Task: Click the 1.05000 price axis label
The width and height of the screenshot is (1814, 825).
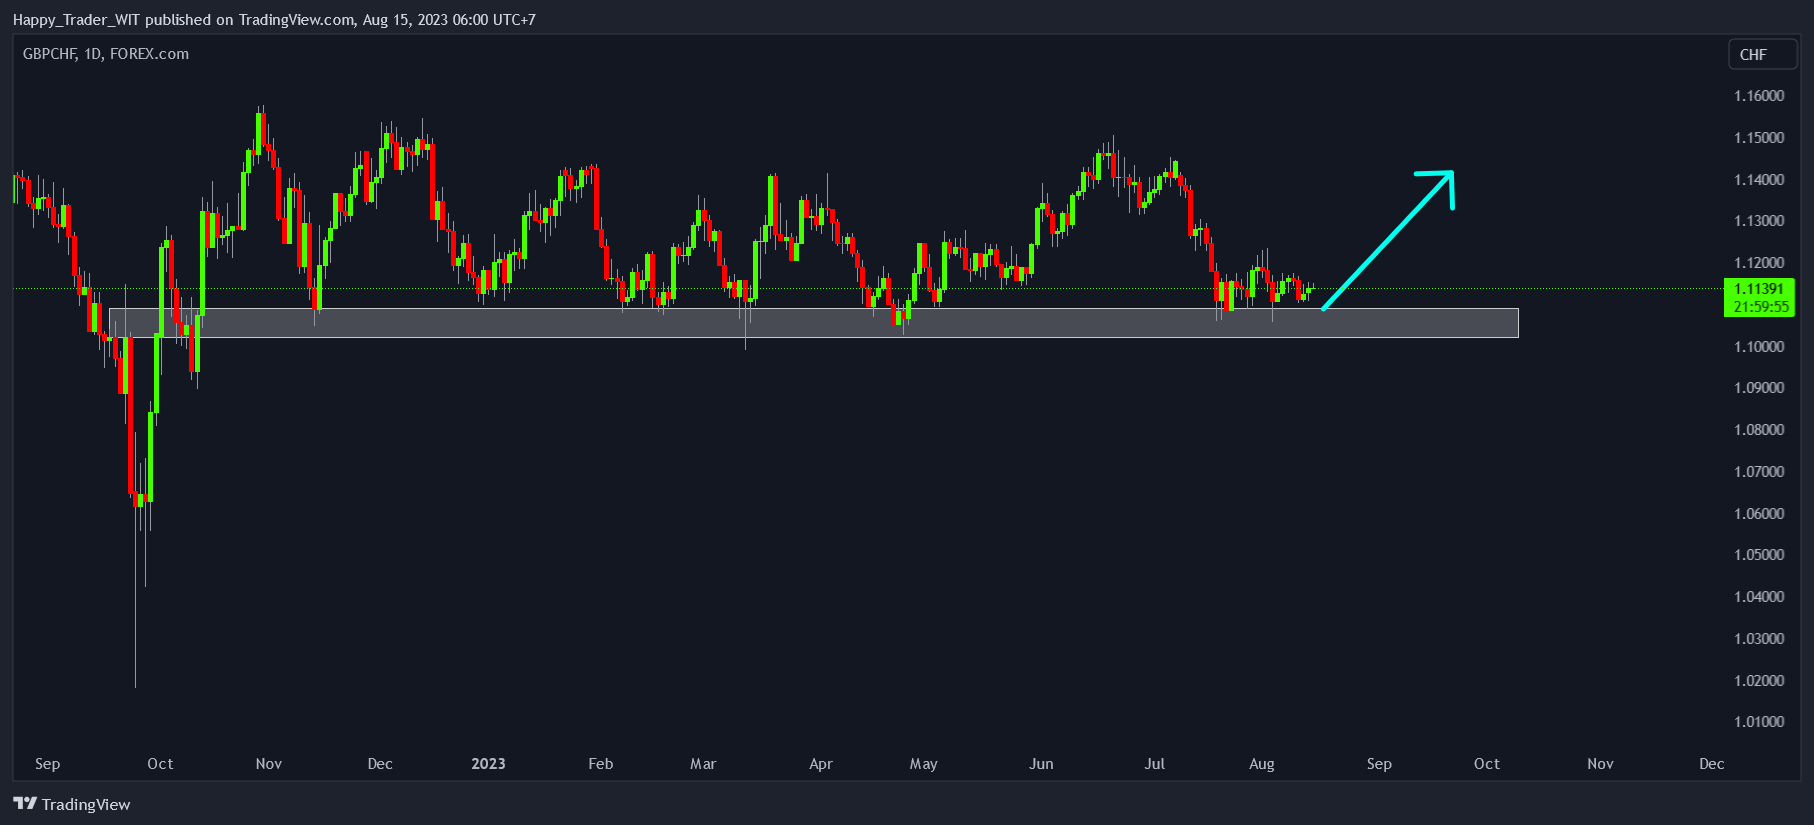Action: (x=1759, y=555)
